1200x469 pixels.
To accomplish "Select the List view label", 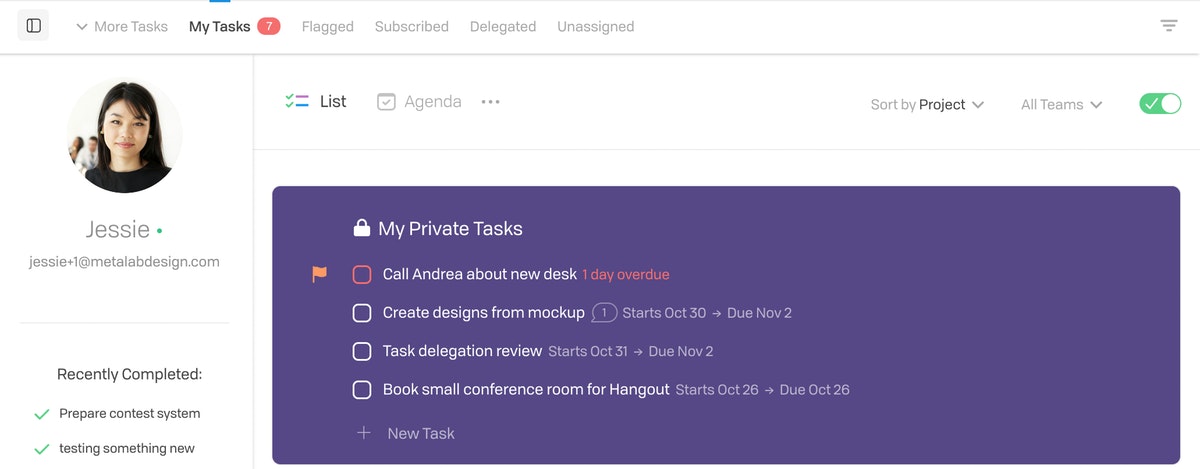I will (333, 101).
